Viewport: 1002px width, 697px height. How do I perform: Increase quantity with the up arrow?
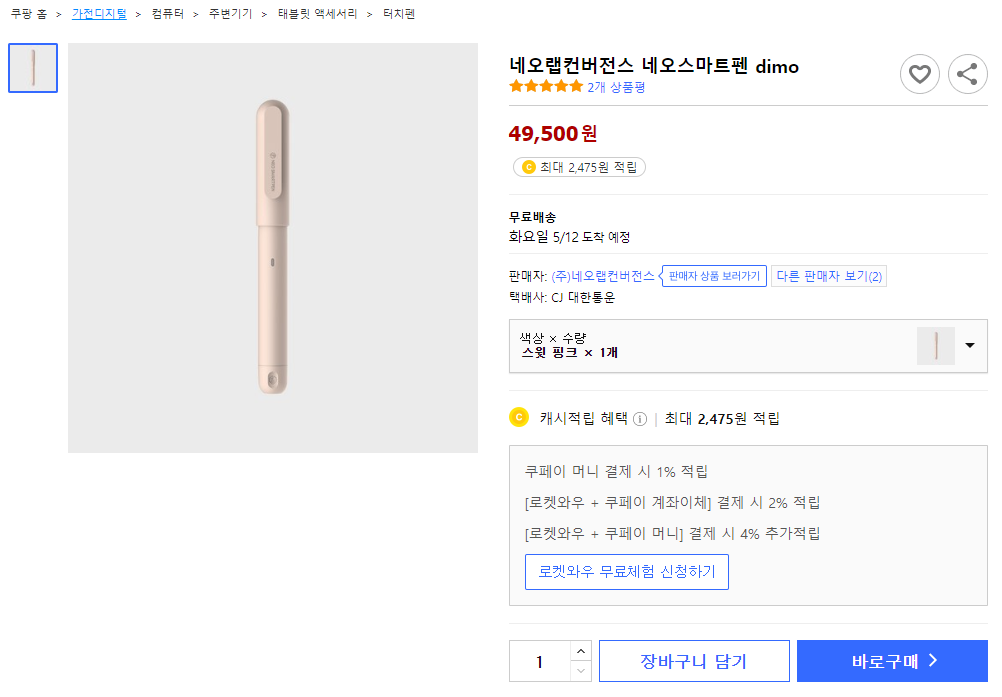(x=580, y=651)
